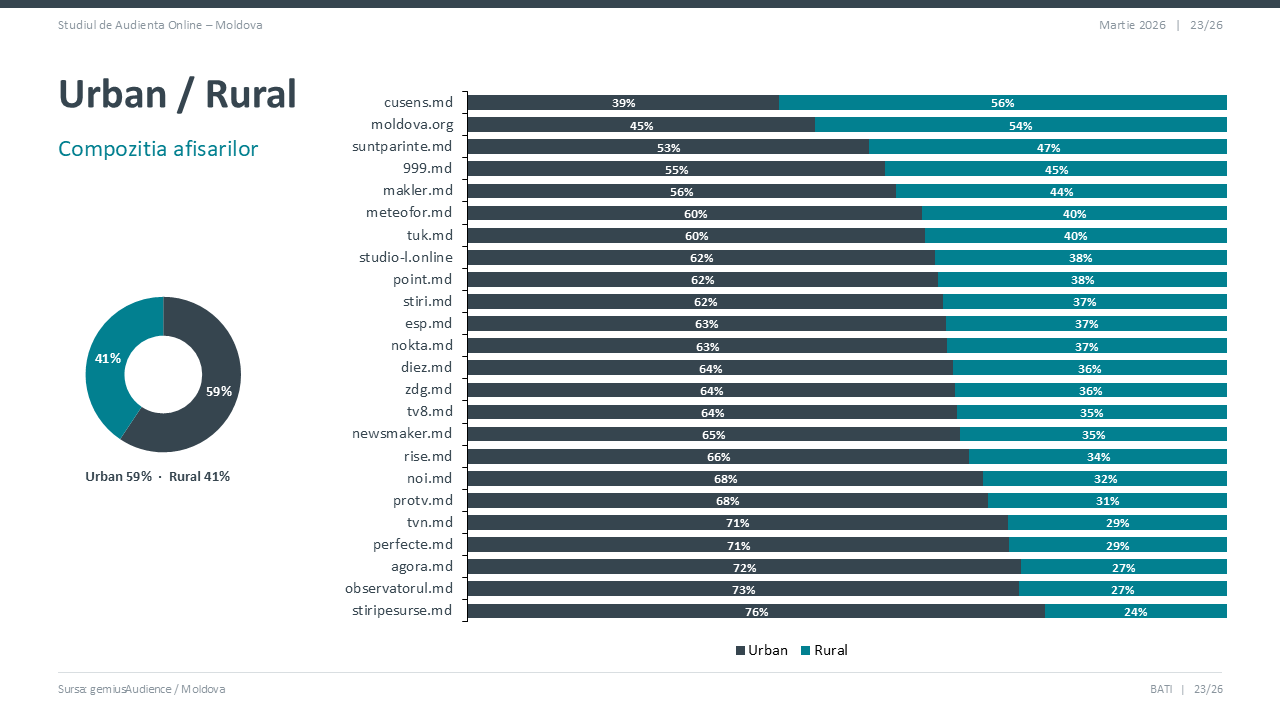Click the newsmaker.md axis label
Viewport: 1280px width, 720px height.
[402, 434]
